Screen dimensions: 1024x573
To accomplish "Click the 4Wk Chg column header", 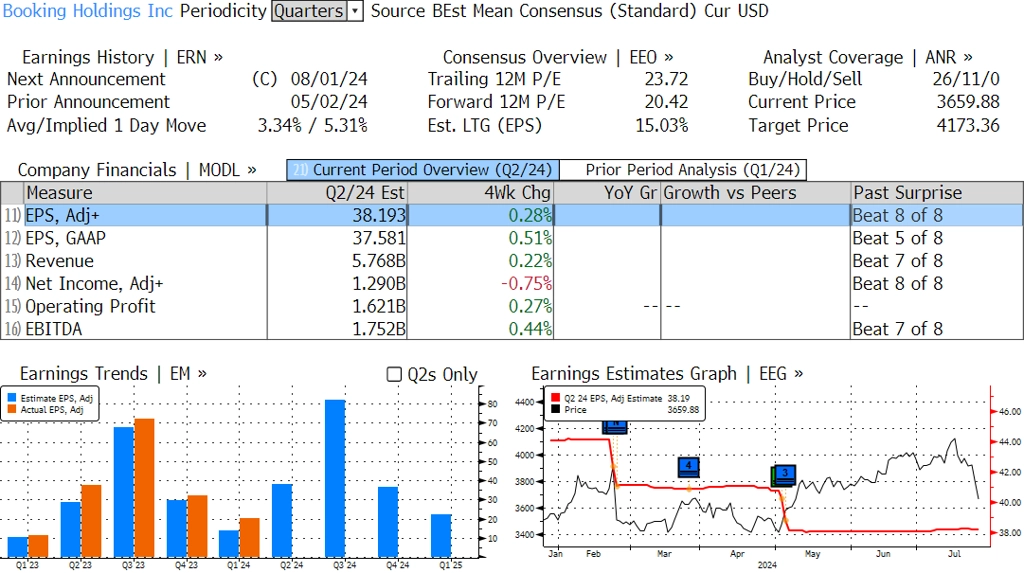I will tap(481, 193).
